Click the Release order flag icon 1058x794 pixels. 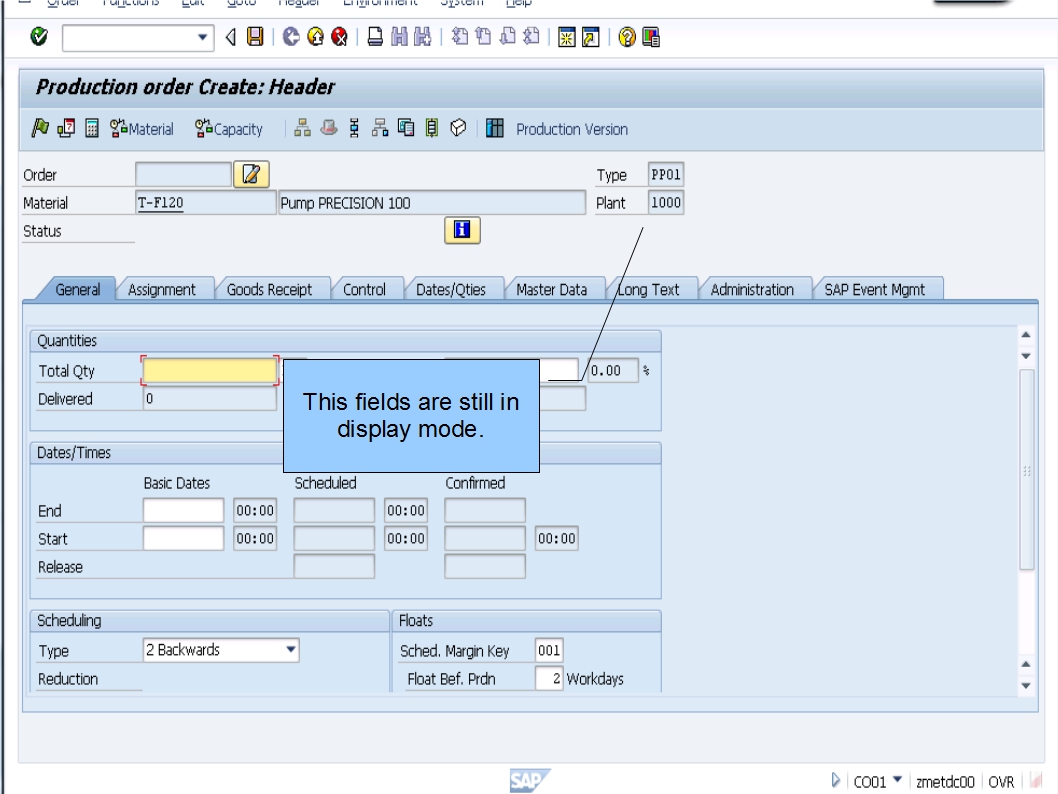click(x=40, y=127)
